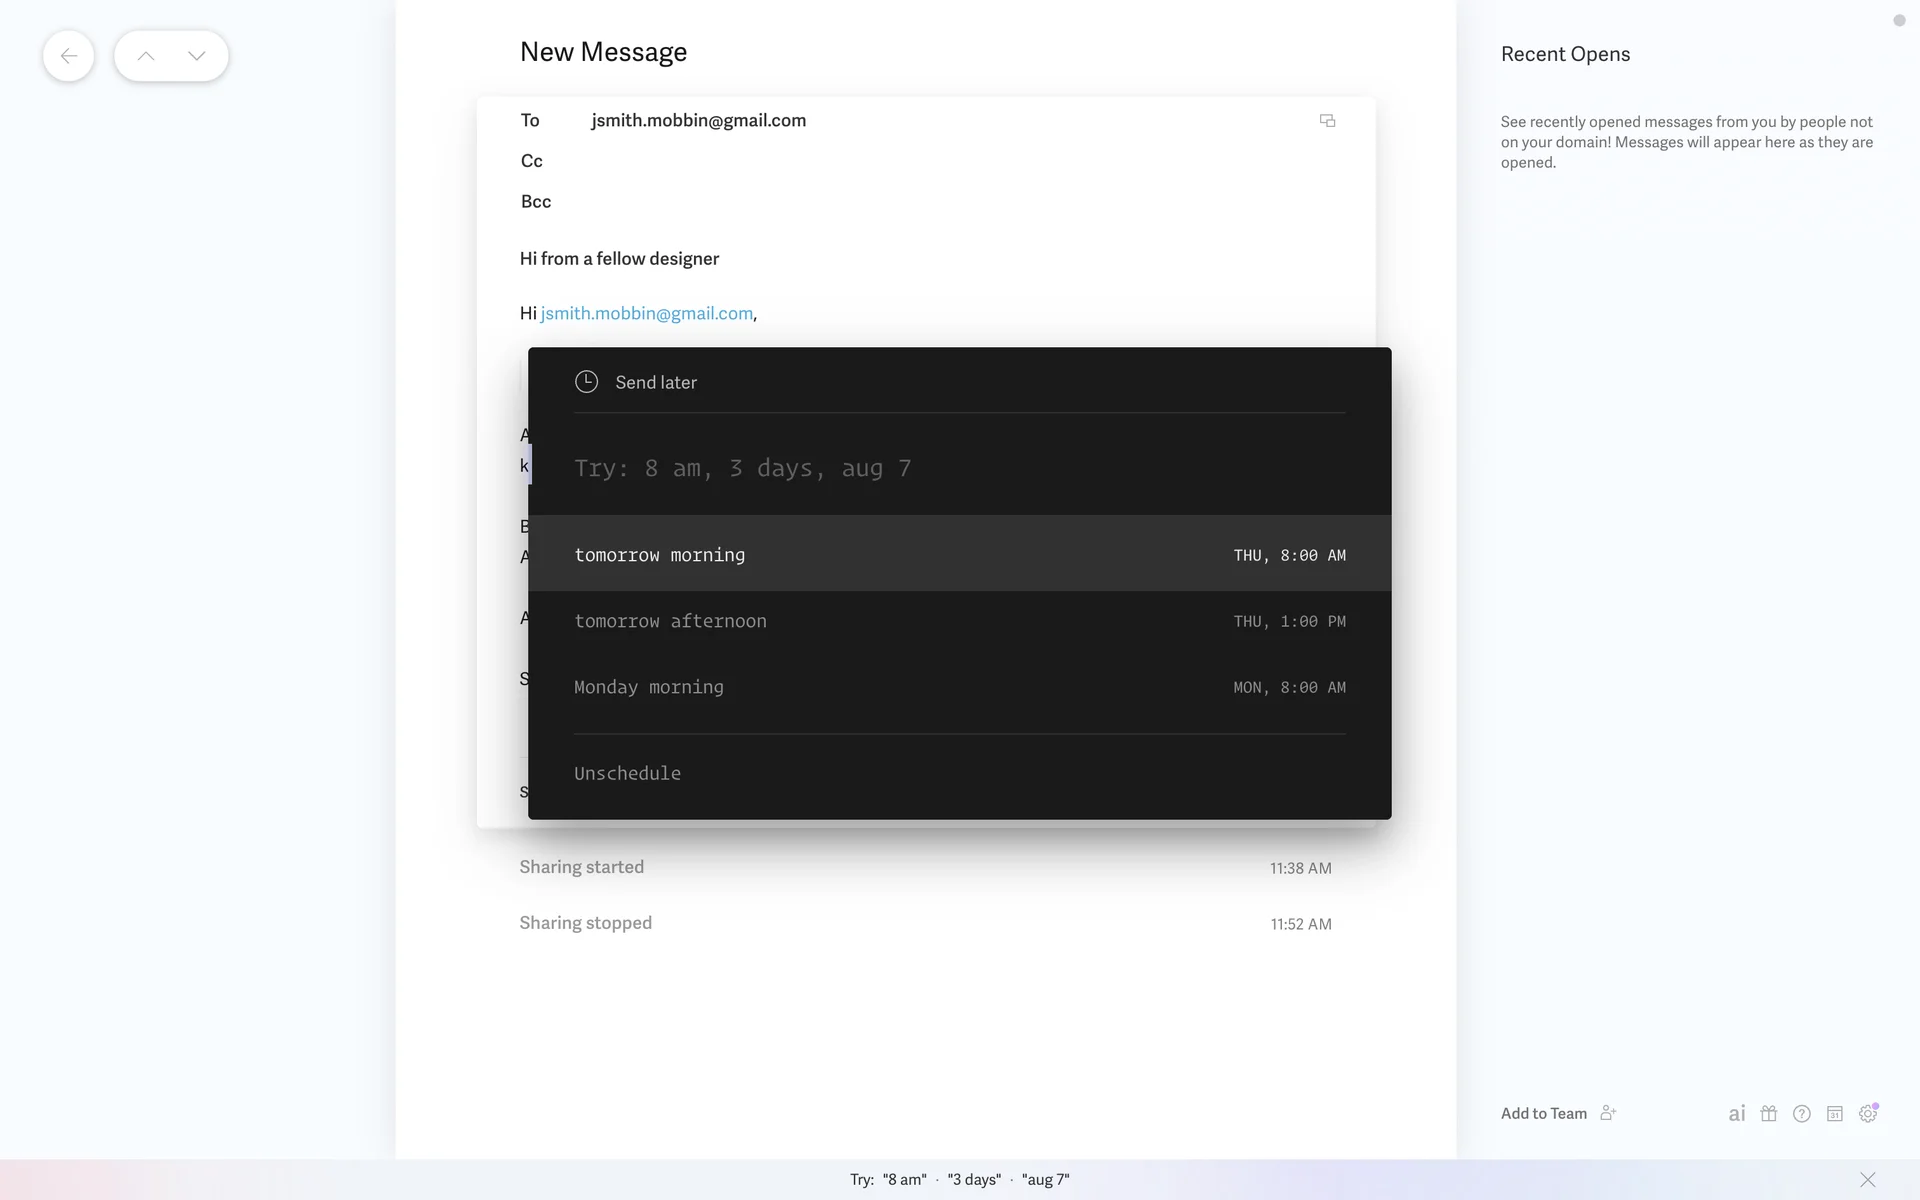Click the gift referral icon
The height and width of the screenshot is (1200, 1920).
(x=1769, y=1113)
